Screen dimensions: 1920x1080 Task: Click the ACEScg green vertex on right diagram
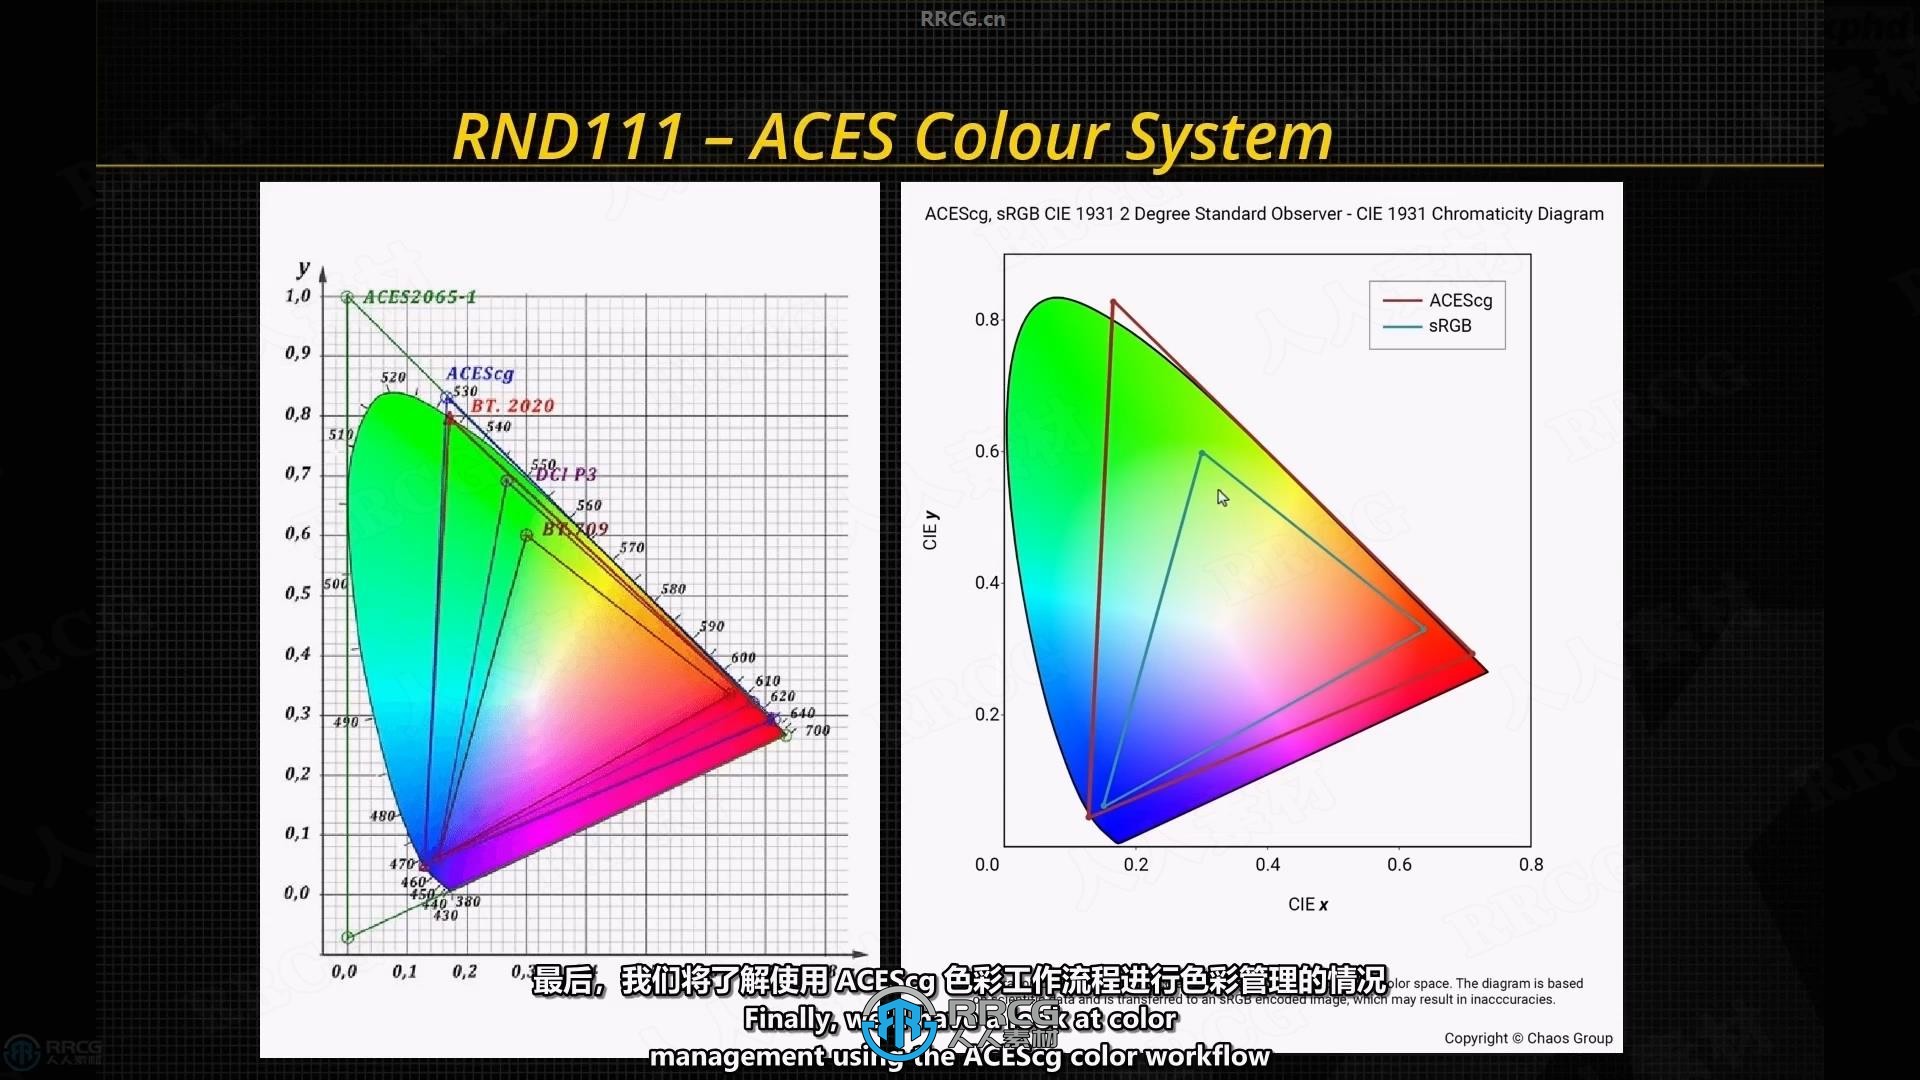pos(1113,301)
